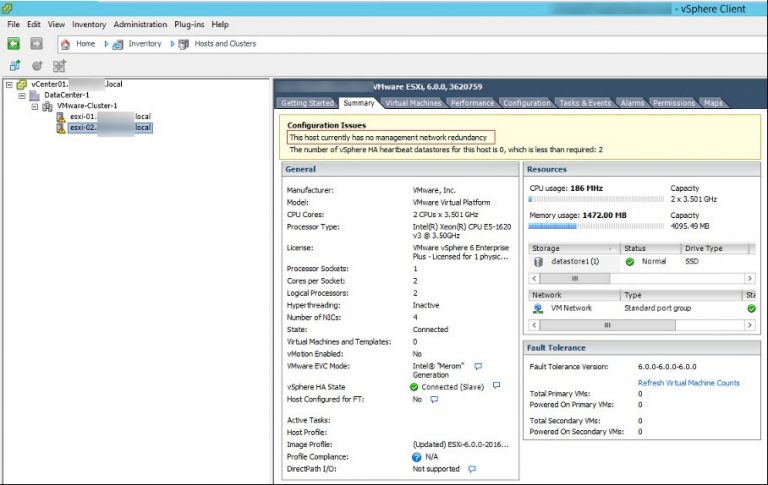Switch to the Configuration tab
The width and height of the screenshot is (768, 485).
pyautogui.click(x=526, y=103)
